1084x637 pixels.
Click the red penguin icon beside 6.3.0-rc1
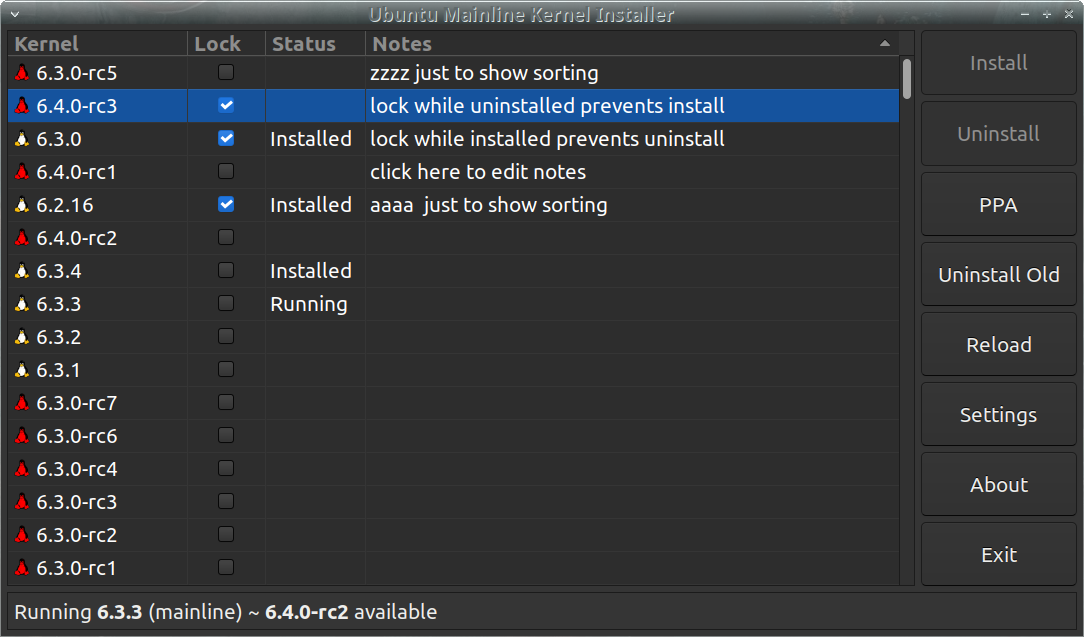tap(22, 568)
